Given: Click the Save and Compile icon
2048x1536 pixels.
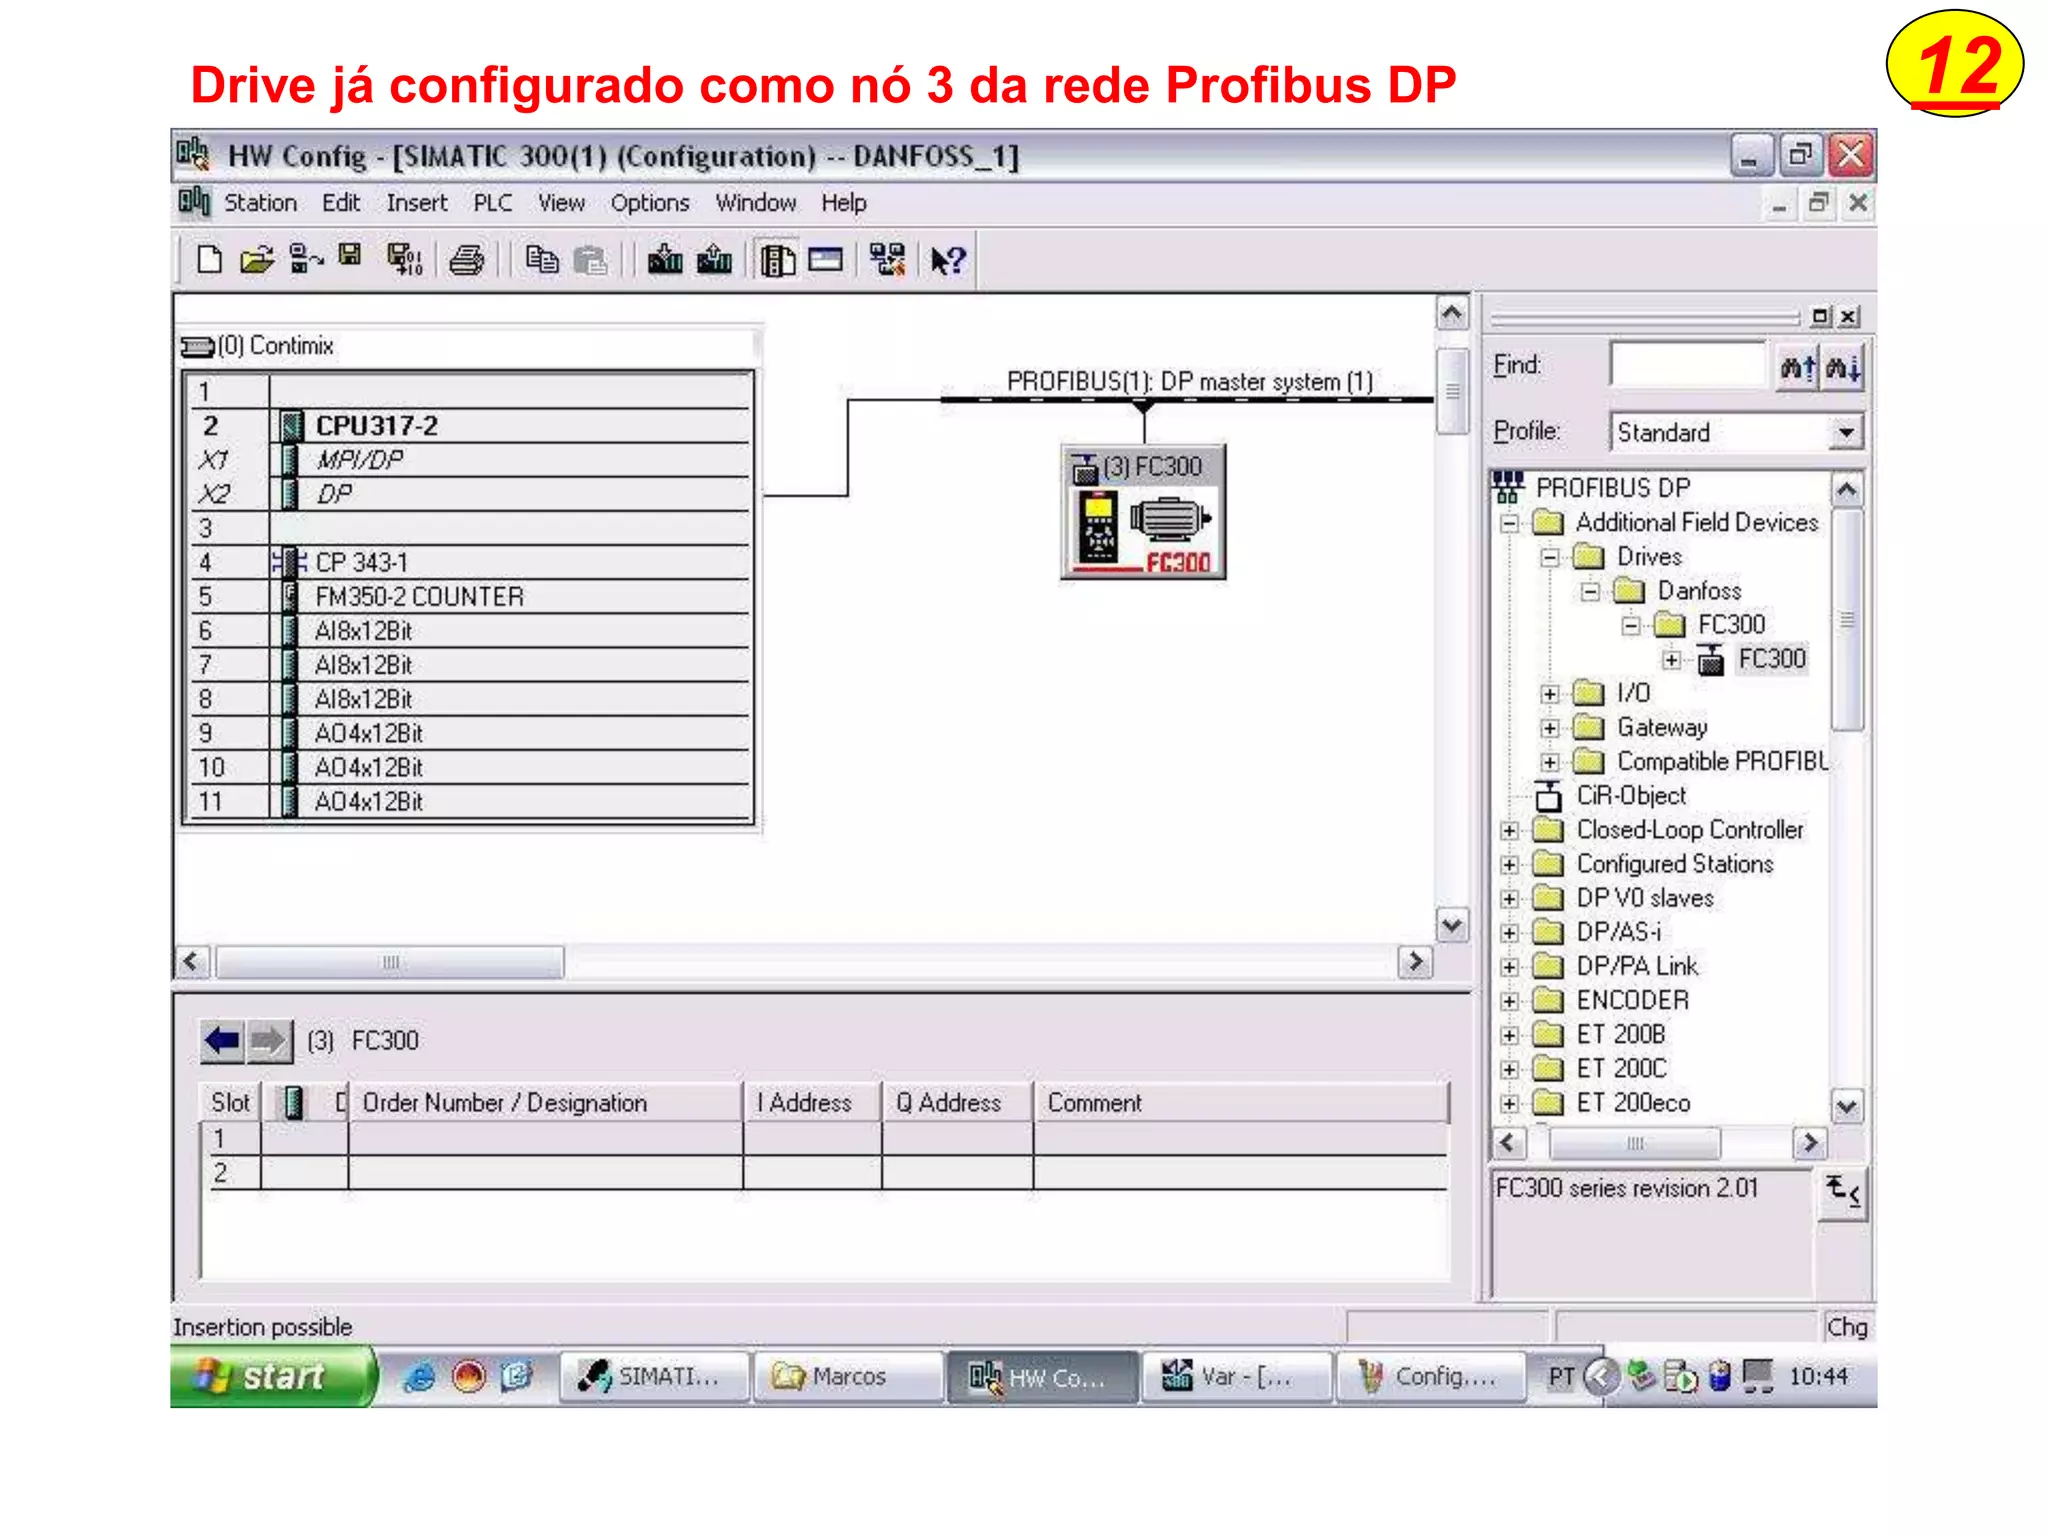Looking at the screenshot, I should pos(405,260).
